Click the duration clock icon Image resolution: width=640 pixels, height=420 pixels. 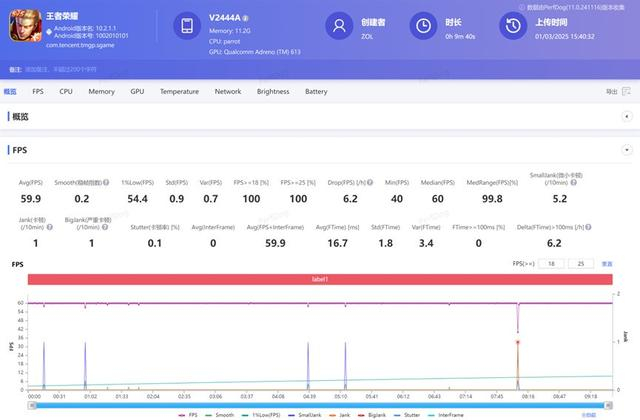pos(426,26)
